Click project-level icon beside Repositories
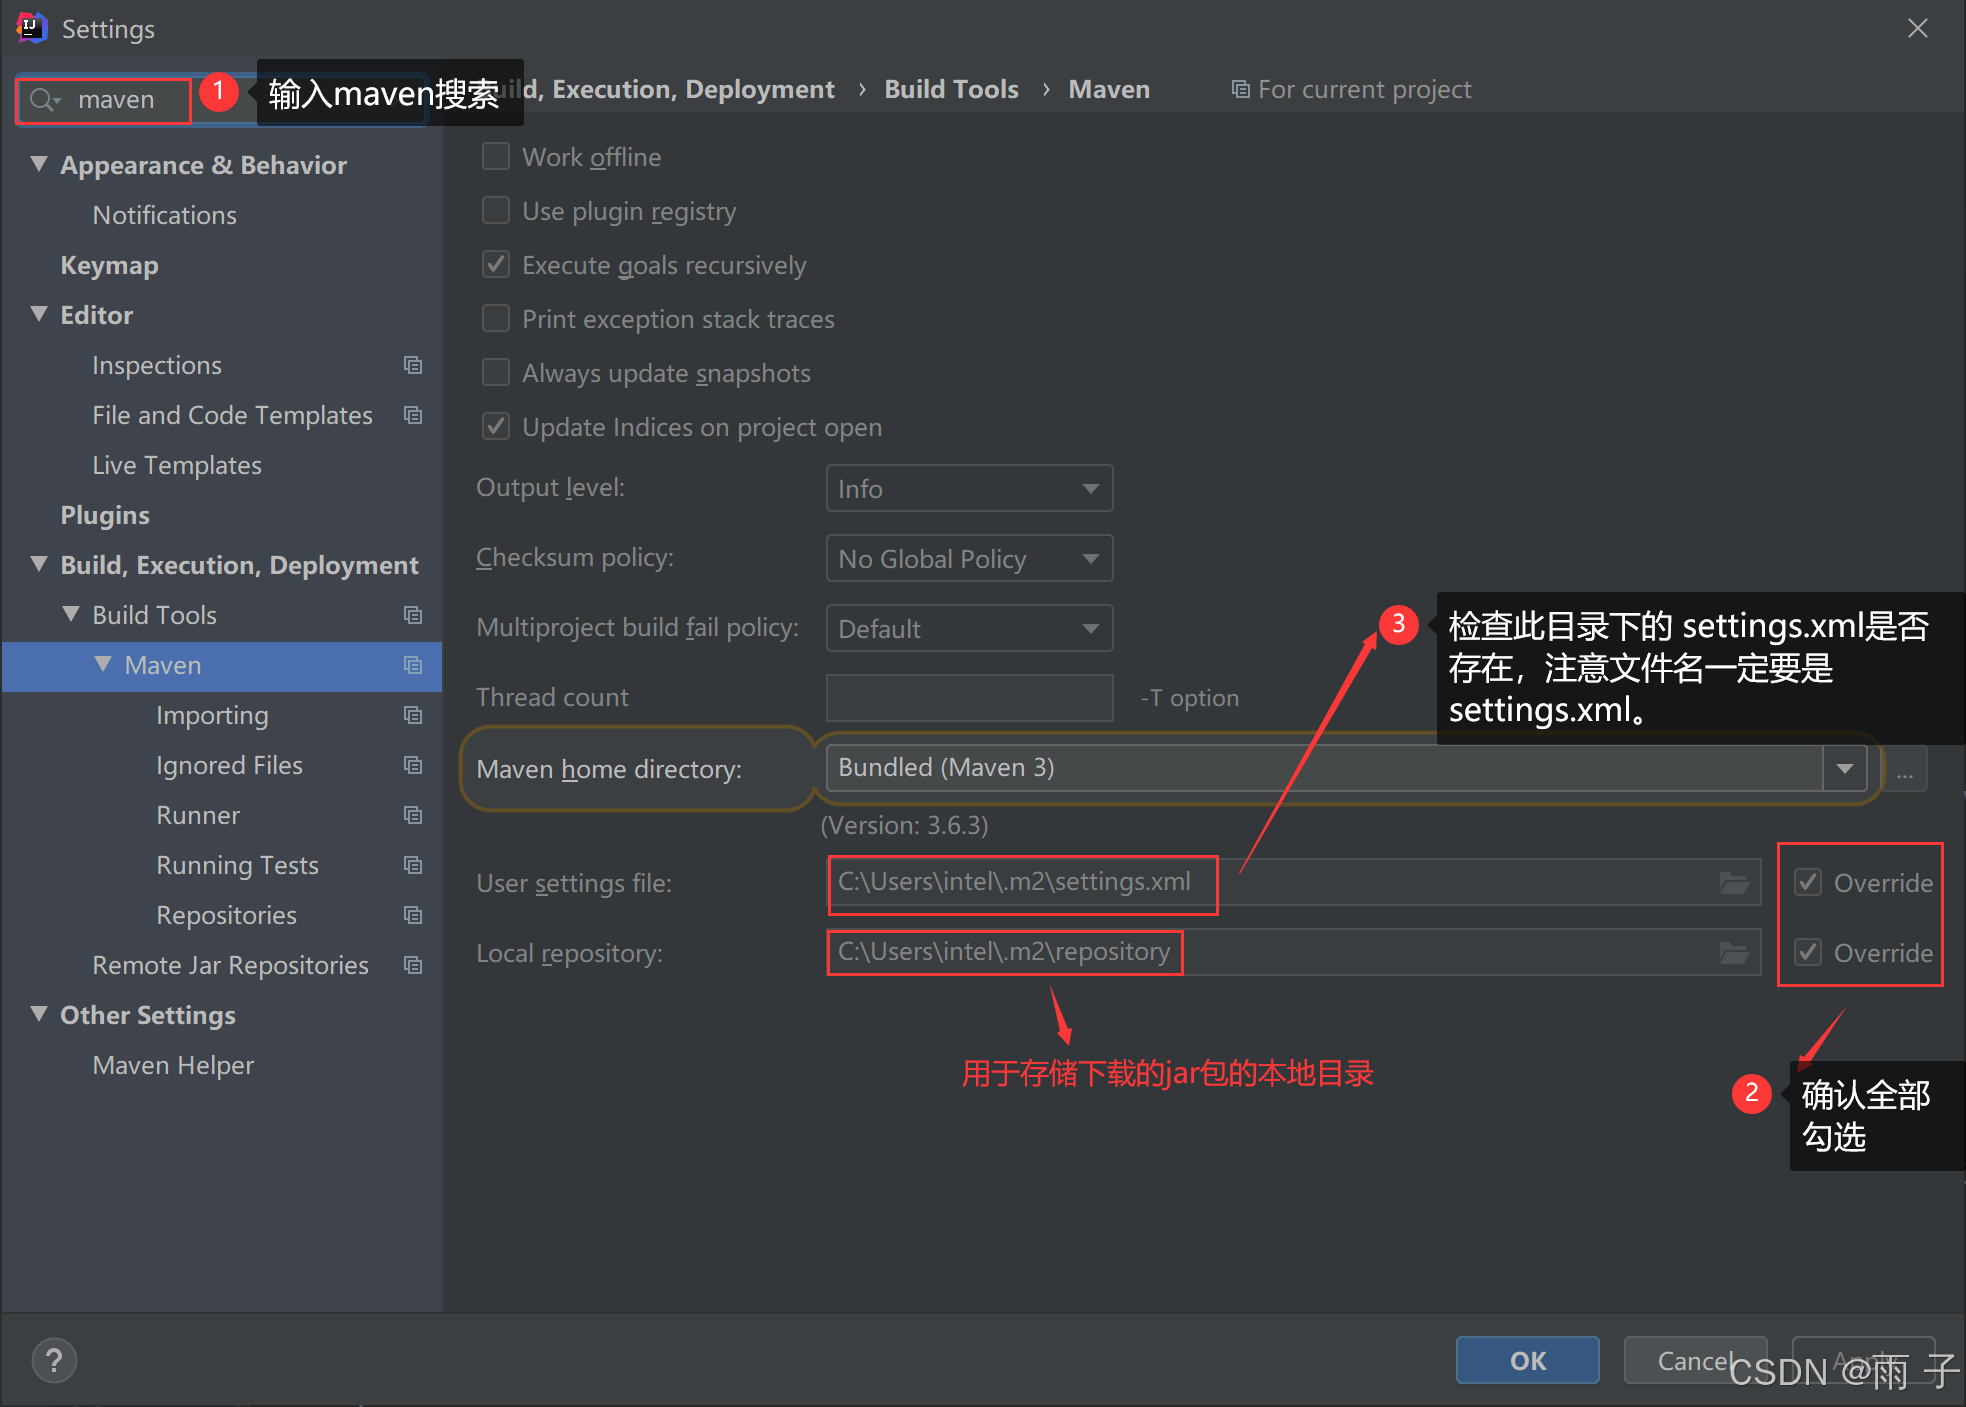Viewport: 1966px width, 1407px height. point(413,915)
